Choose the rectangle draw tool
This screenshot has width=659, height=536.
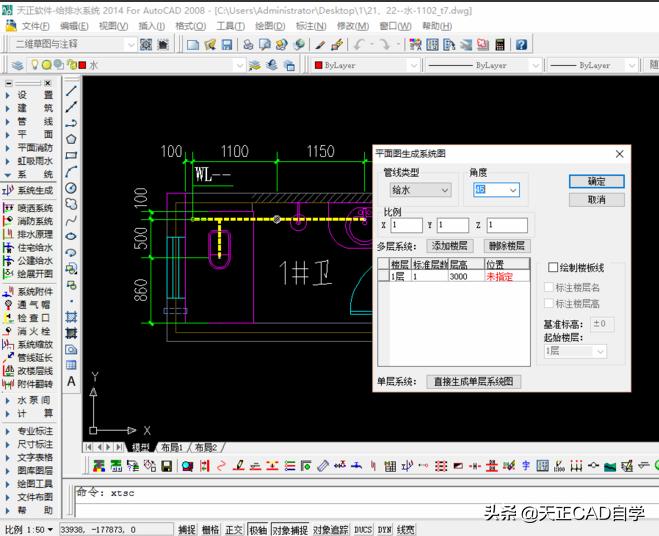coord(72,155)
